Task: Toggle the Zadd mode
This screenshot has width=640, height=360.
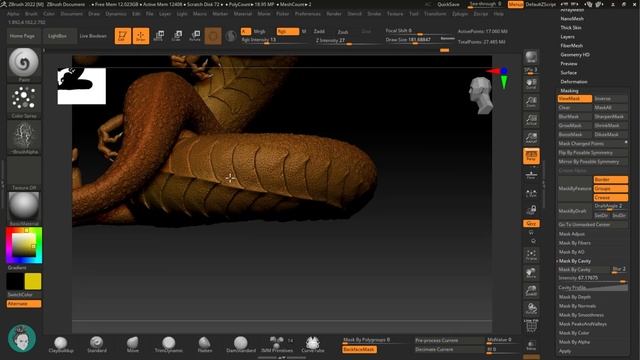Action: 319,31
